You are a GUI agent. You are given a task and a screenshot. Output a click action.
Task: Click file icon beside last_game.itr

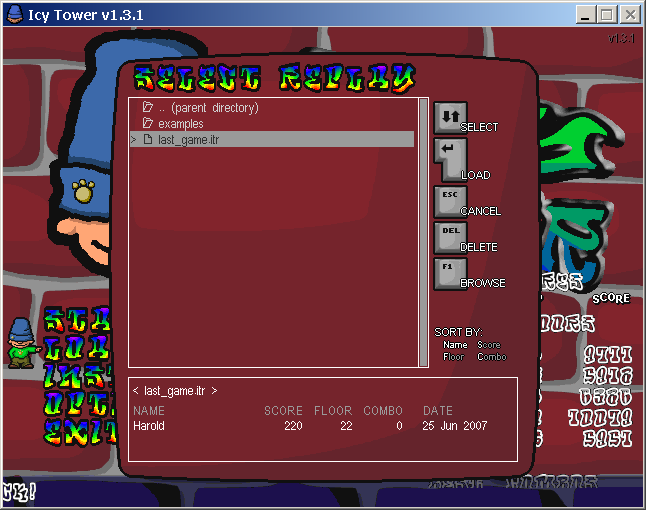tap(147, 139)
